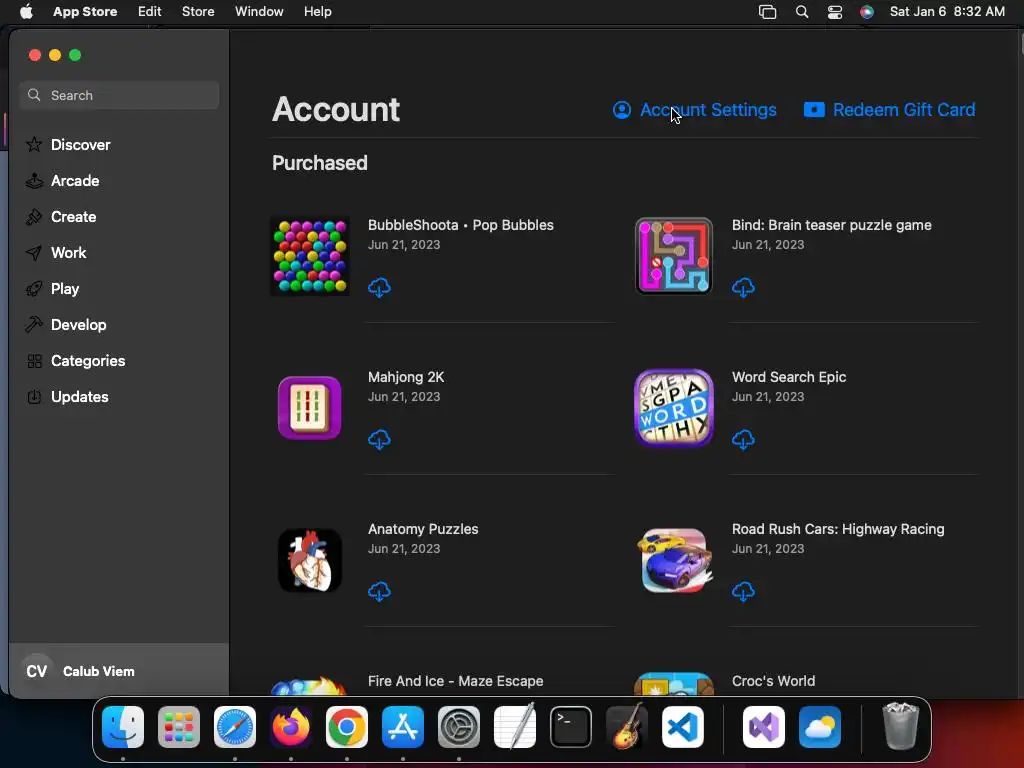The width and height of the screenshot is (1024, 768).
Task: Open the Window menu
Action: pyautogui.click(x=259, y=12)
